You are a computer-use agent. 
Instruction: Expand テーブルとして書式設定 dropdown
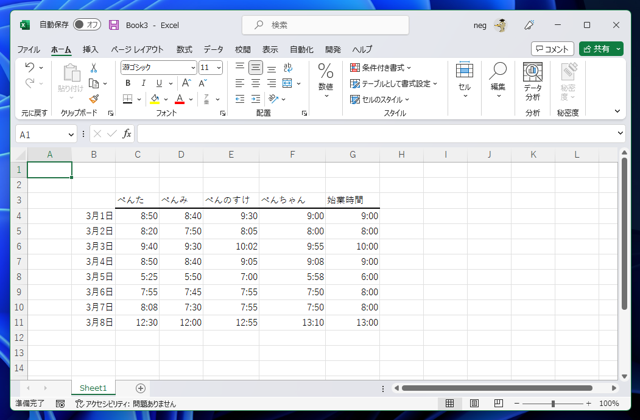coord(435,84)
